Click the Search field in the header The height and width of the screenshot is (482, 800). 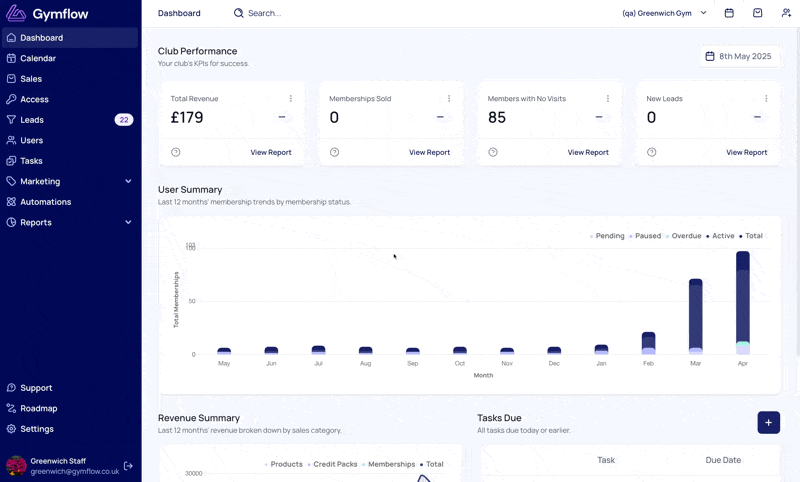[258, 13]
